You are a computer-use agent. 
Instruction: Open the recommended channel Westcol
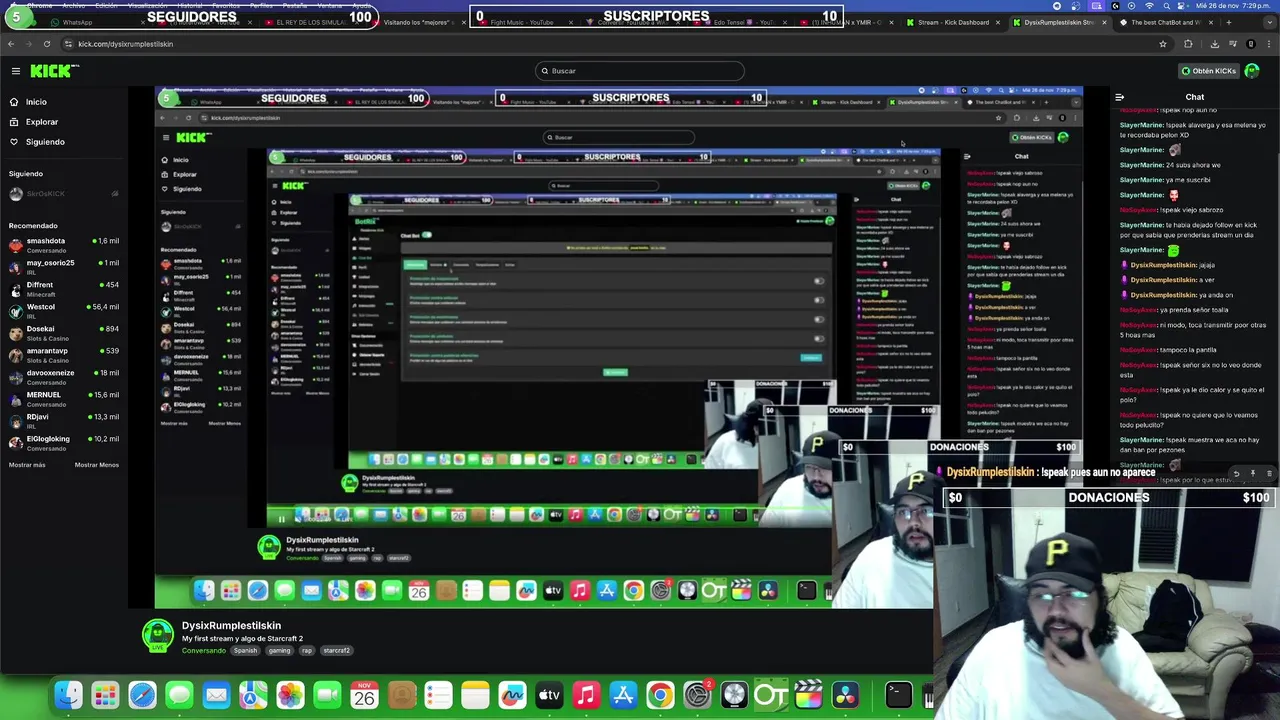[64, 311]
